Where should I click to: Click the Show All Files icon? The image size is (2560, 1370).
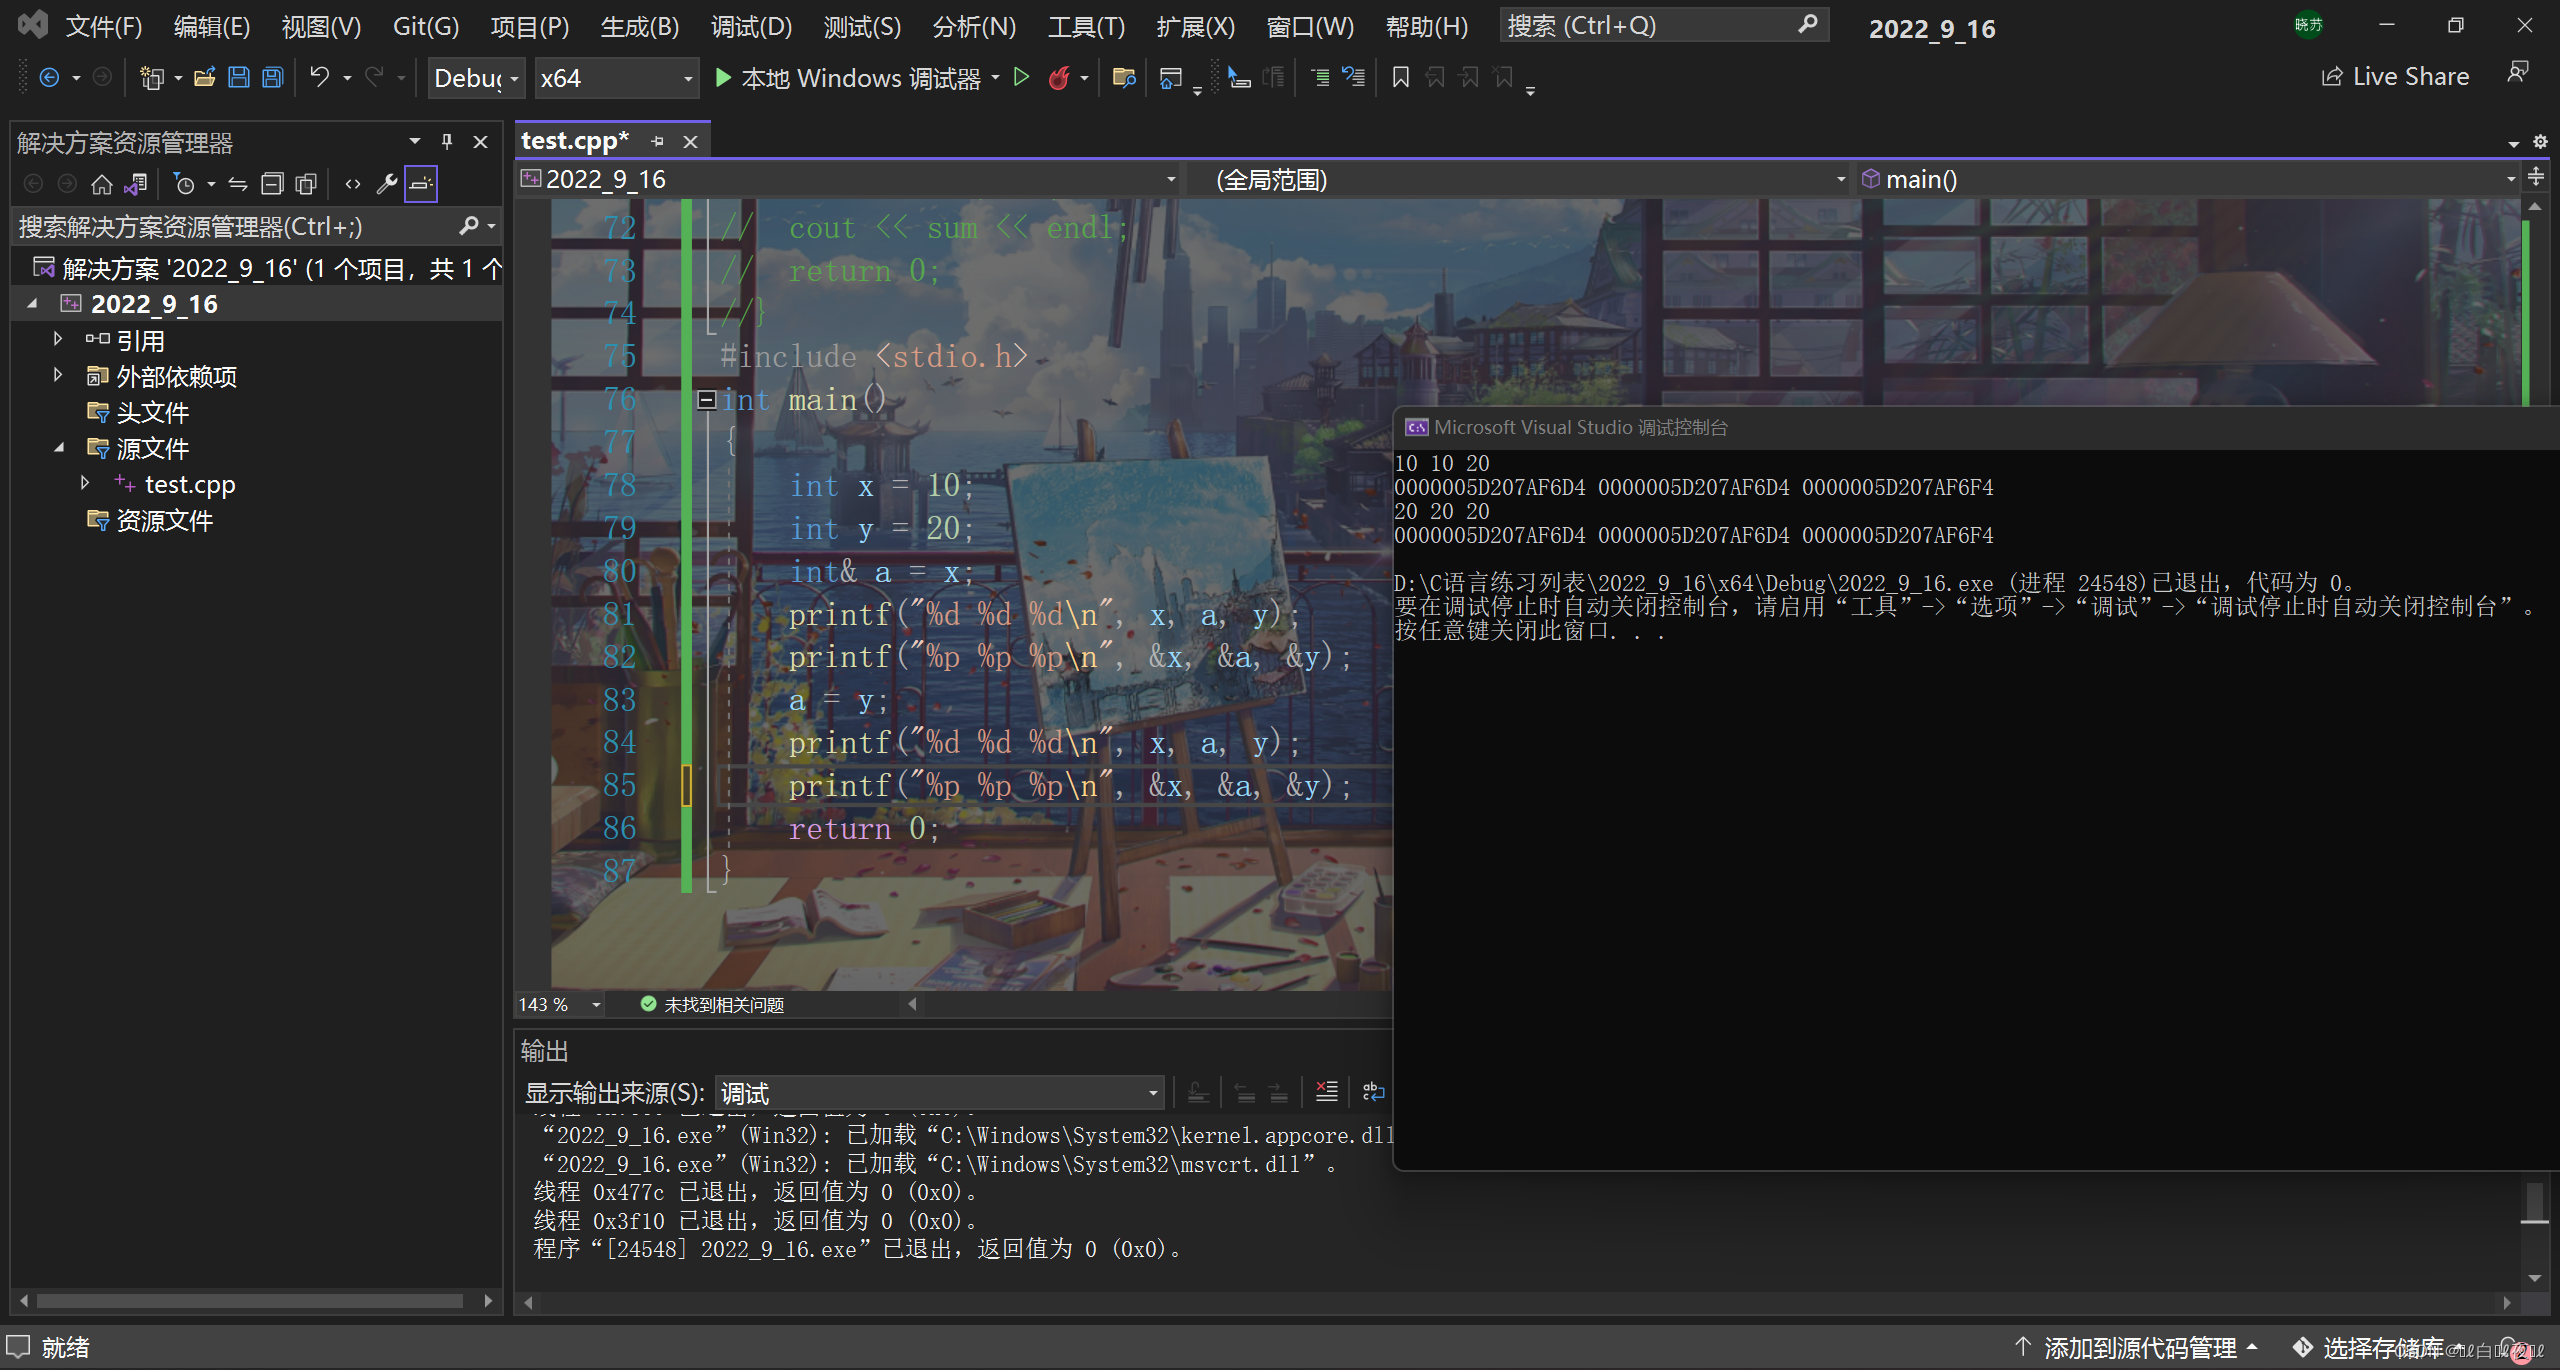[x=306, y=184]
